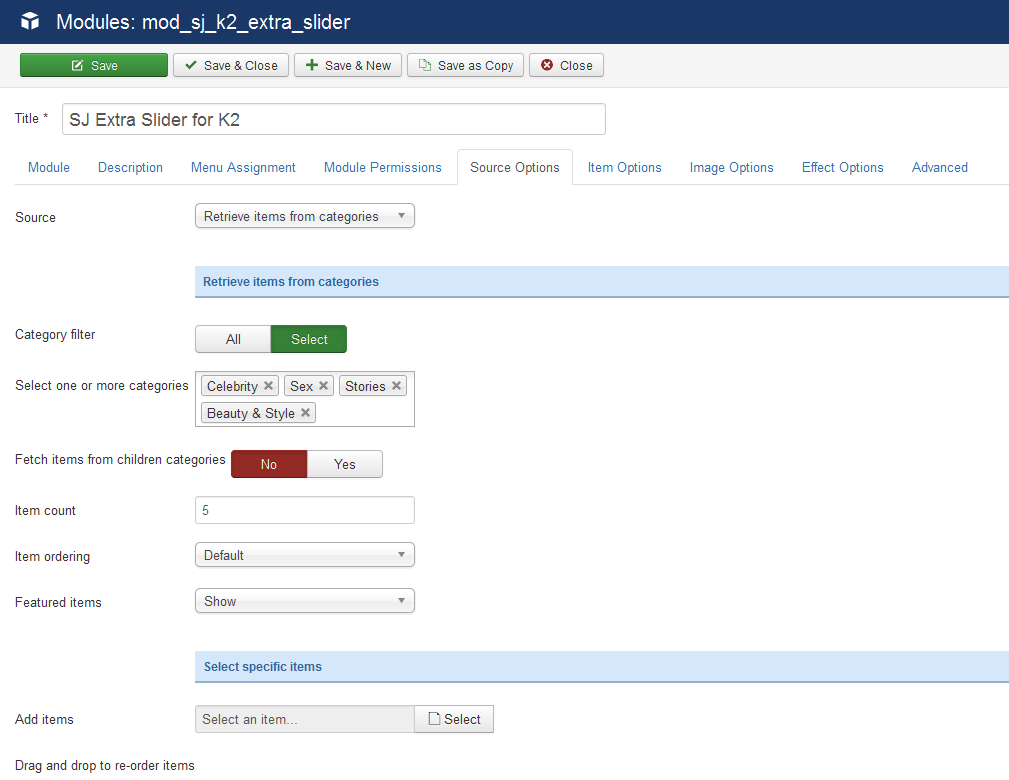Set Category filter to All
The height and width of the screenshot is (780, 1009).
[233, 339]
